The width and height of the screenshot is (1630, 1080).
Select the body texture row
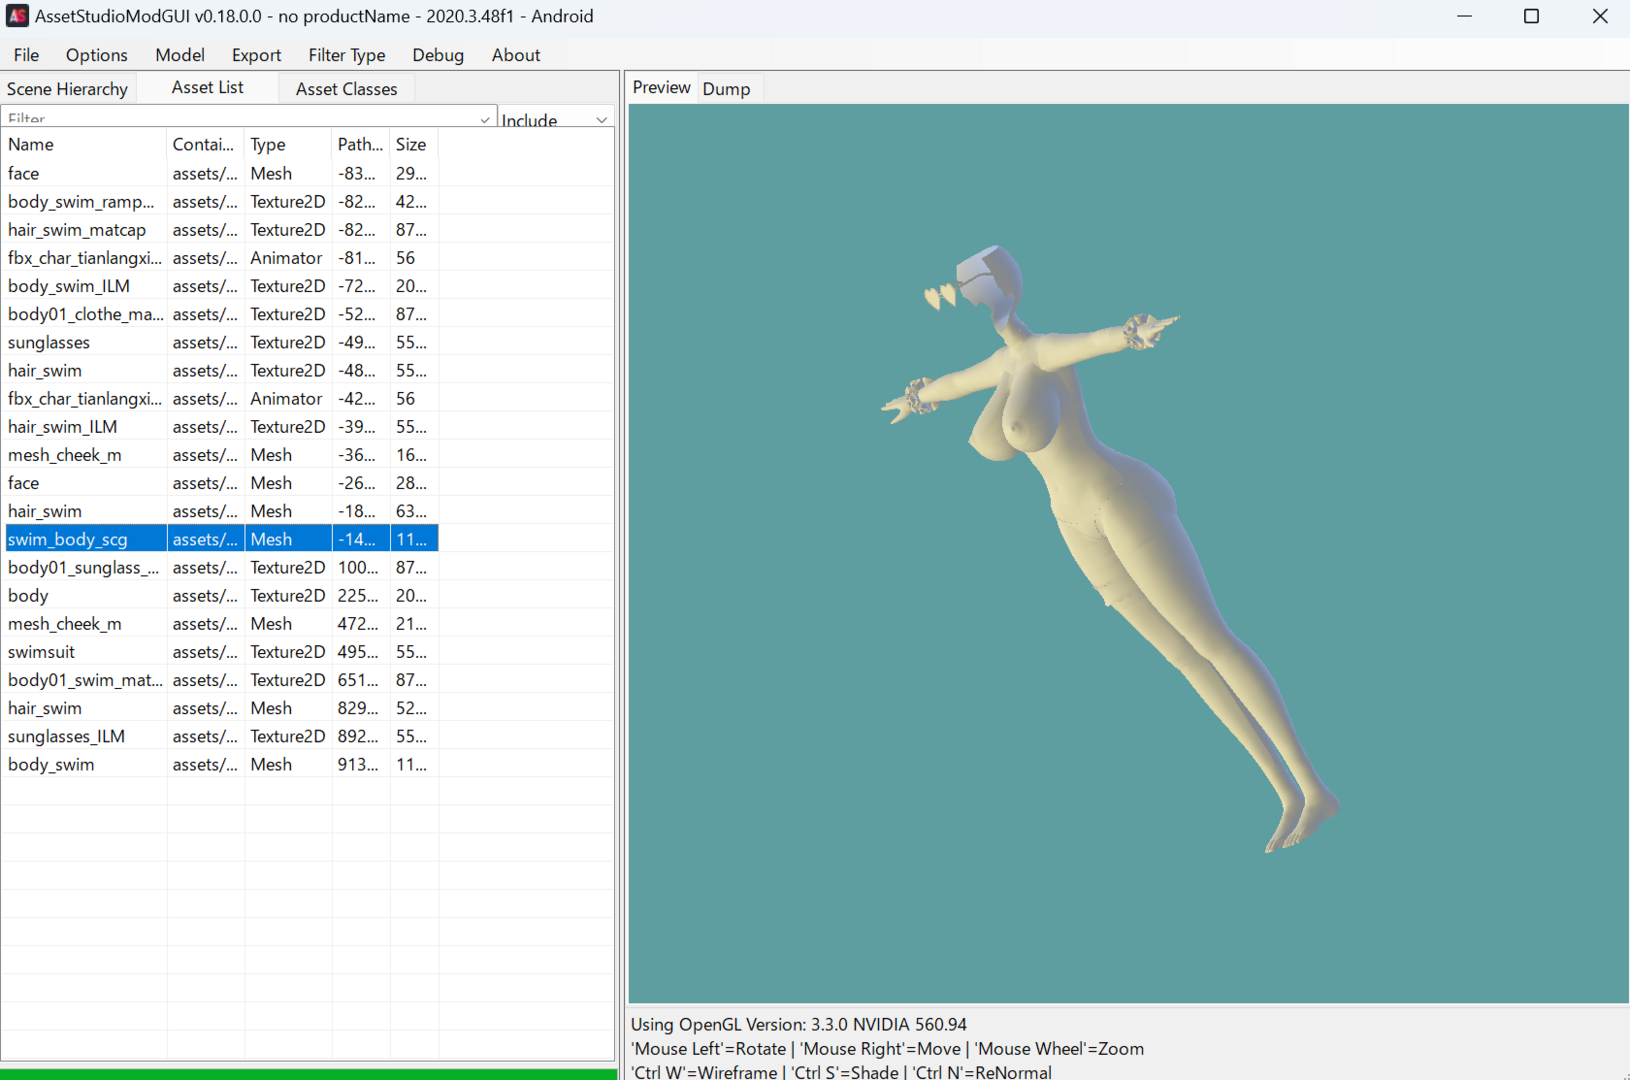[x=220, y=595]
